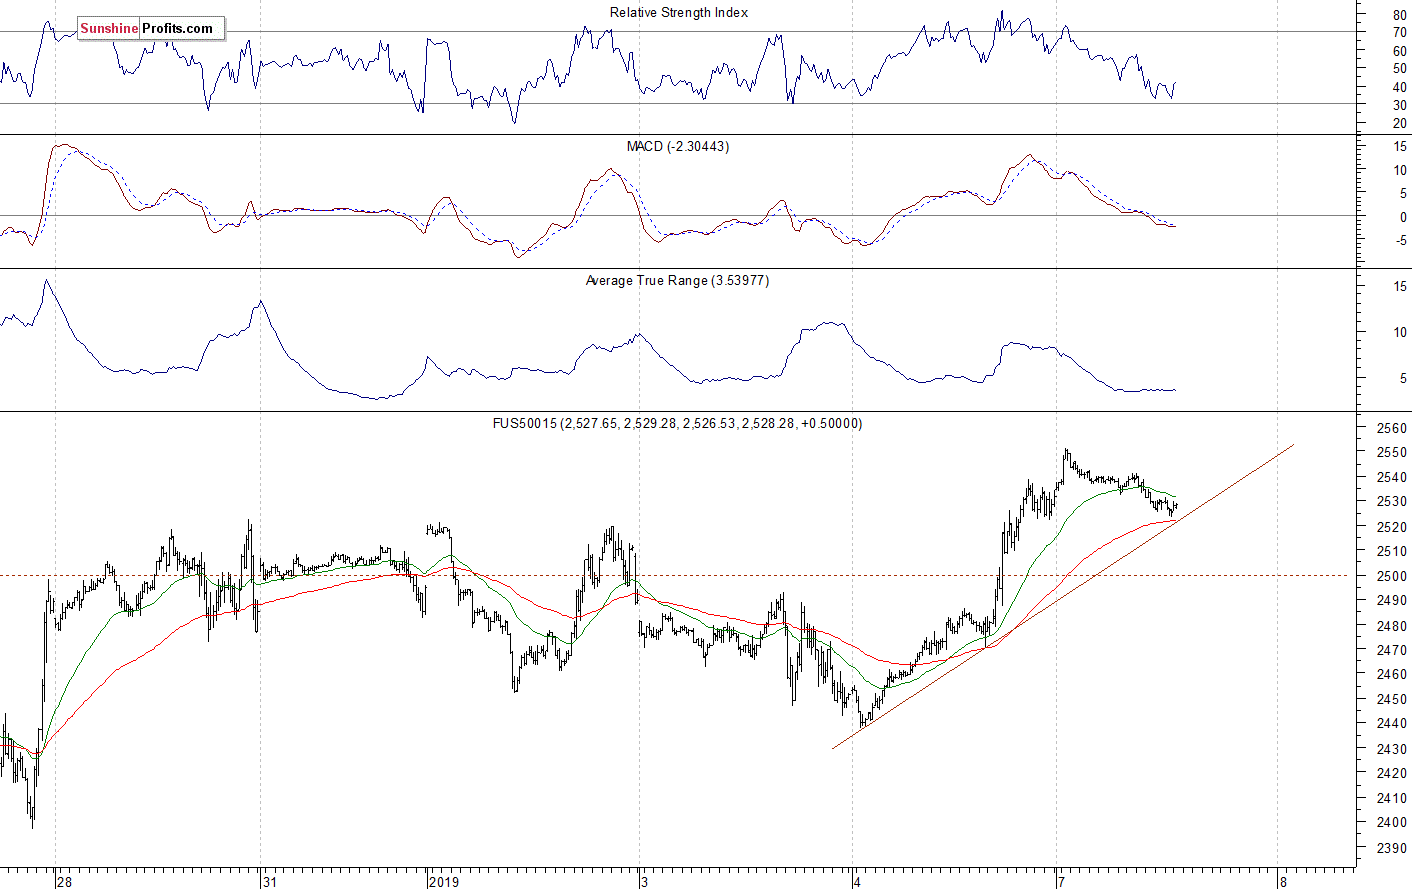
Task: Click the MACD -5 axis value
Action: (1400, 241)
